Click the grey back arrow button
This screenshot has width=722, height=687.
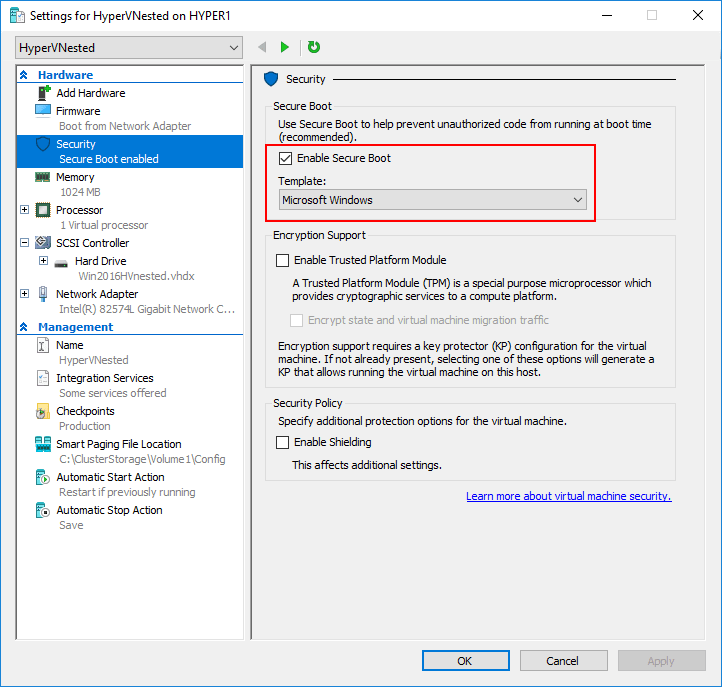pos(262,47)
